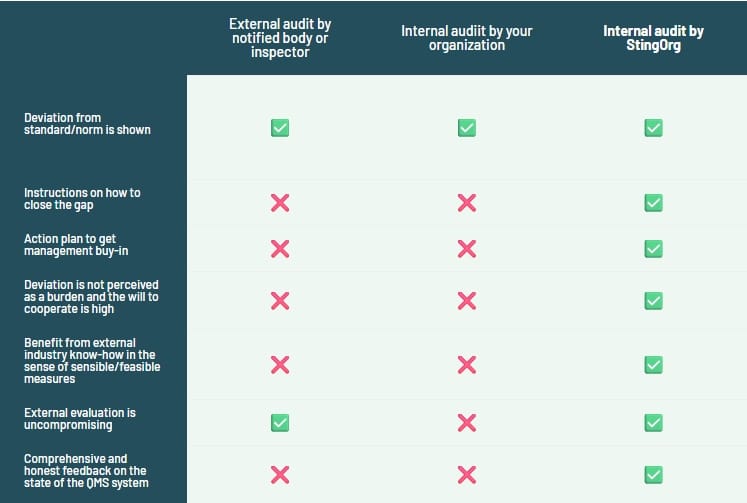Click red X for your organization's uncompromising evaluation
Screen dimensions: 747x503
tap(466, 423)
